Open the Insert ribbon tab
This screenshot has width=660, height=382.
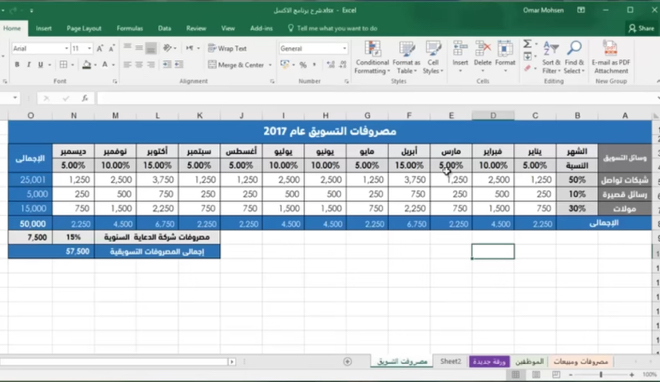[x=44, y=28]
